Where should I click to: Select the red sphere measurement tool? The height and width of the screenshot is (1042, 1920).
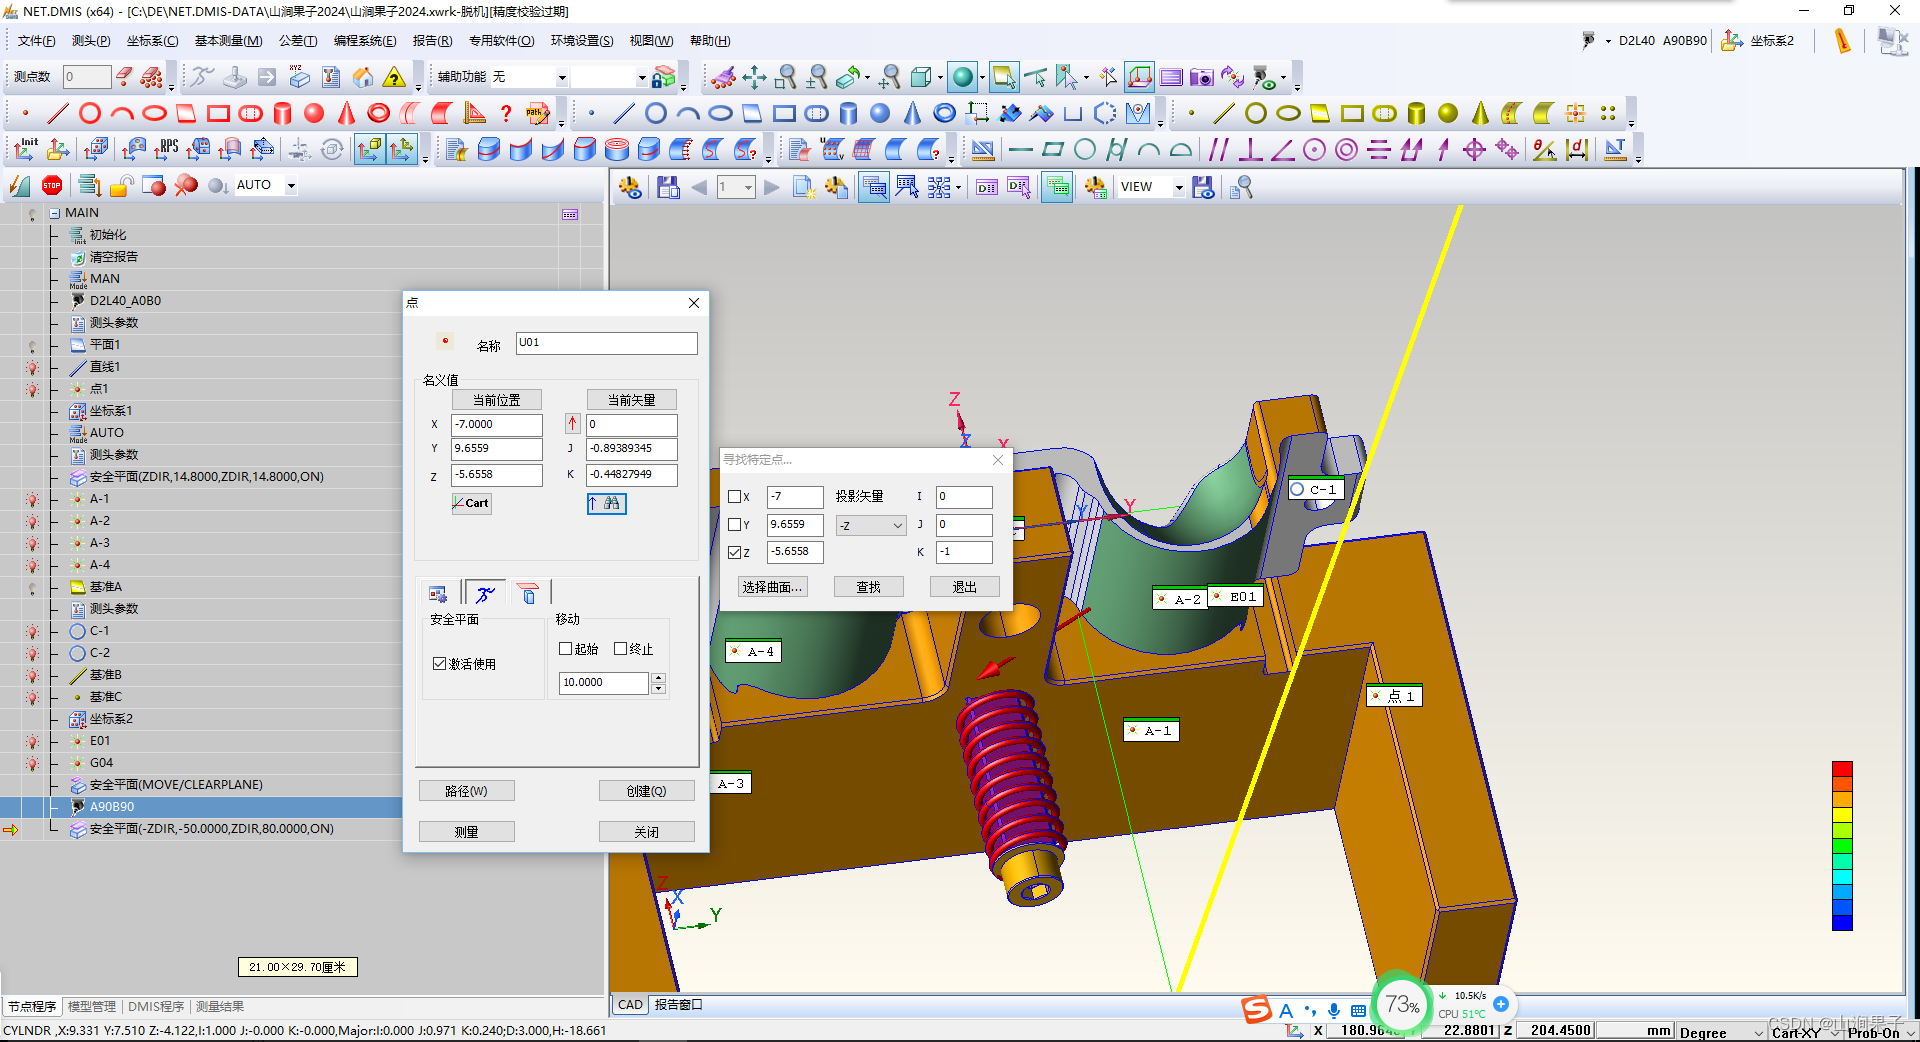314,113
